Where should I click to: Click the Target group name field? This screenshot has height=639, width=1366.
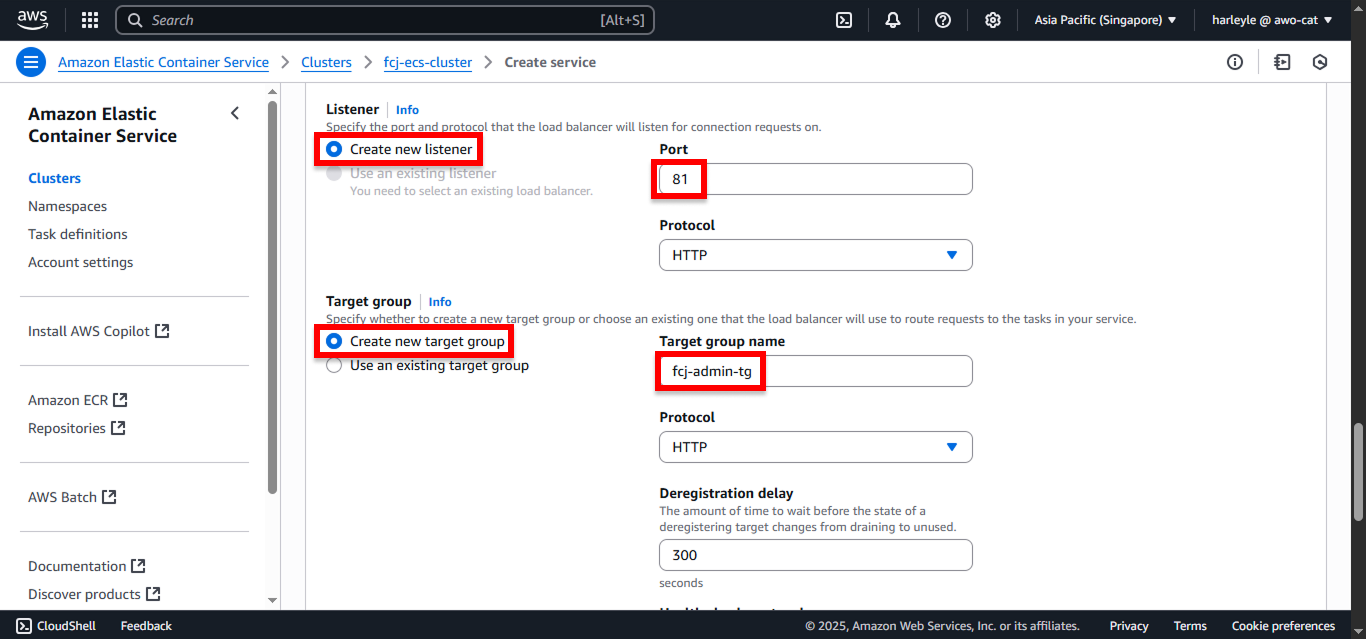(x=816, y=371)
